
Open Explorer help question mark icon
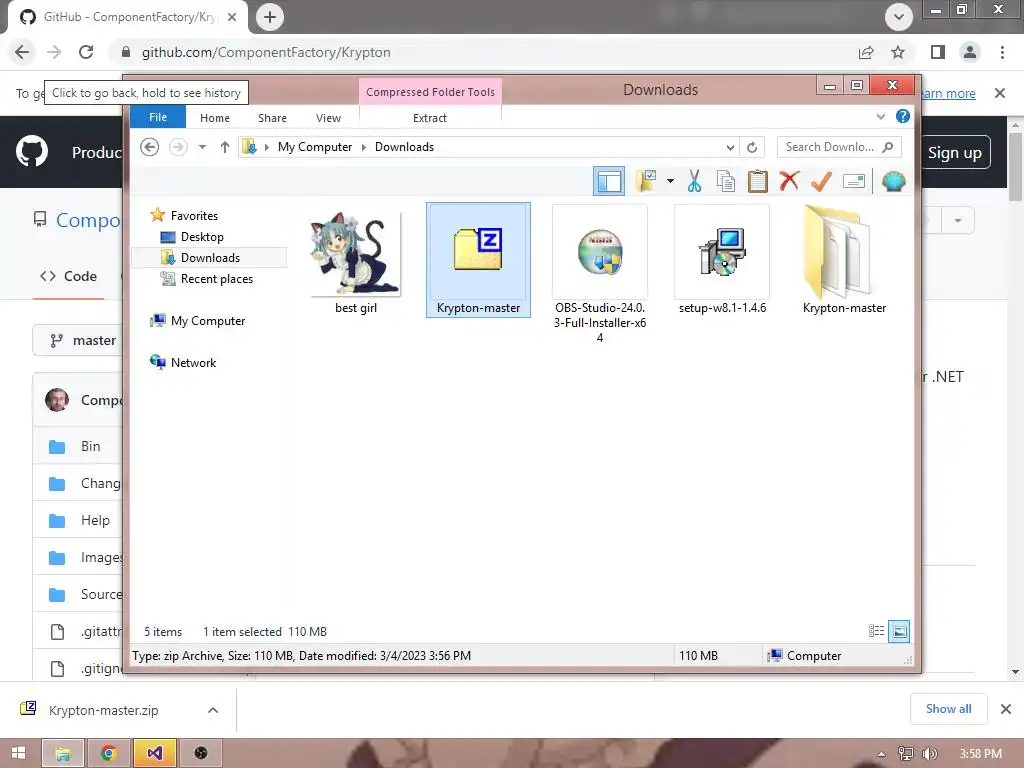(x=903, y=116)
